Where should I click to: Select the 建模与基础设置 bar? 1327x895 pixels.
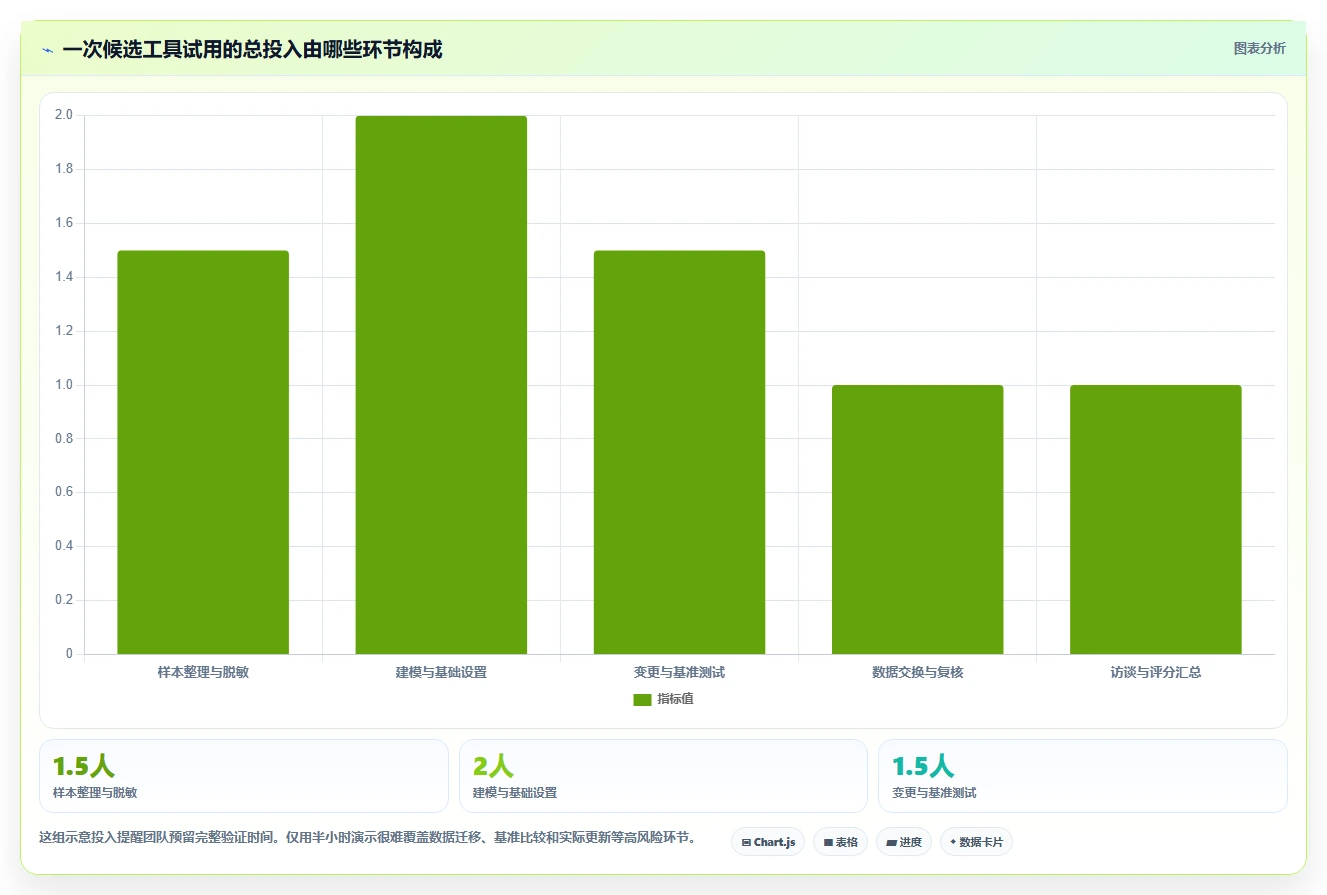(x=441, y=385)
